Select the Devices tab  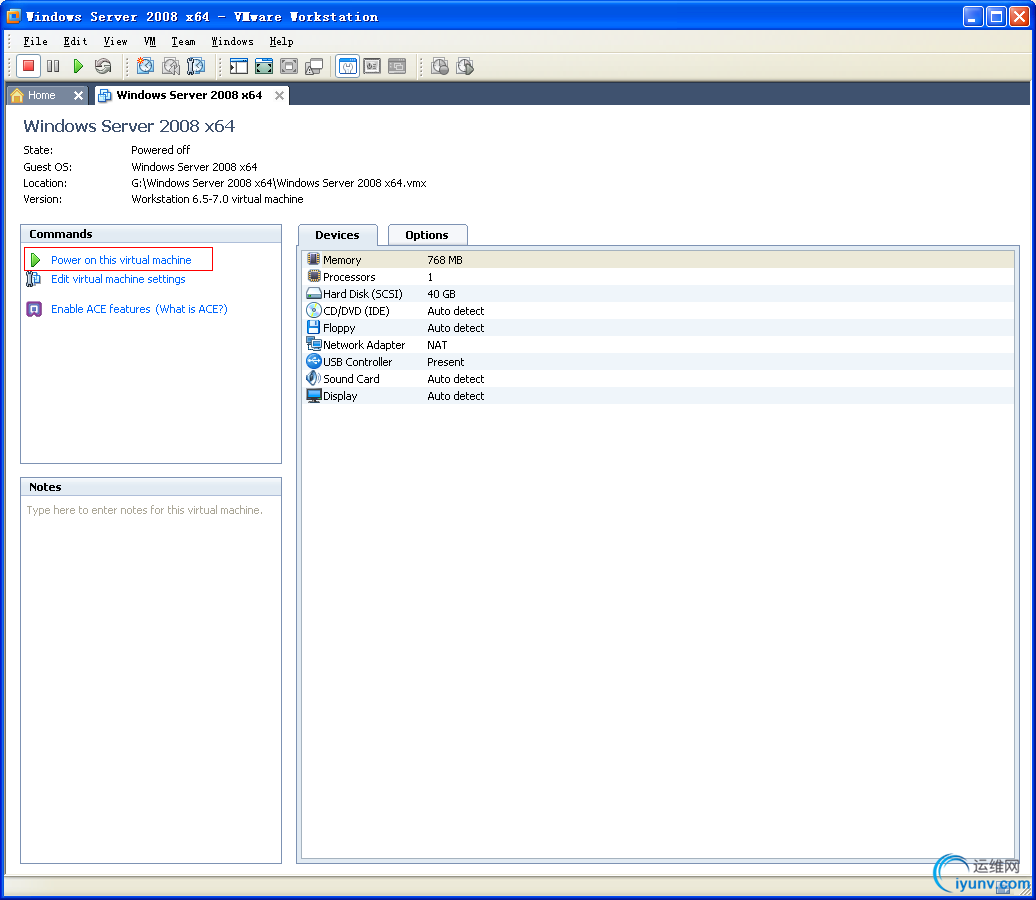[x=337, y=235]
